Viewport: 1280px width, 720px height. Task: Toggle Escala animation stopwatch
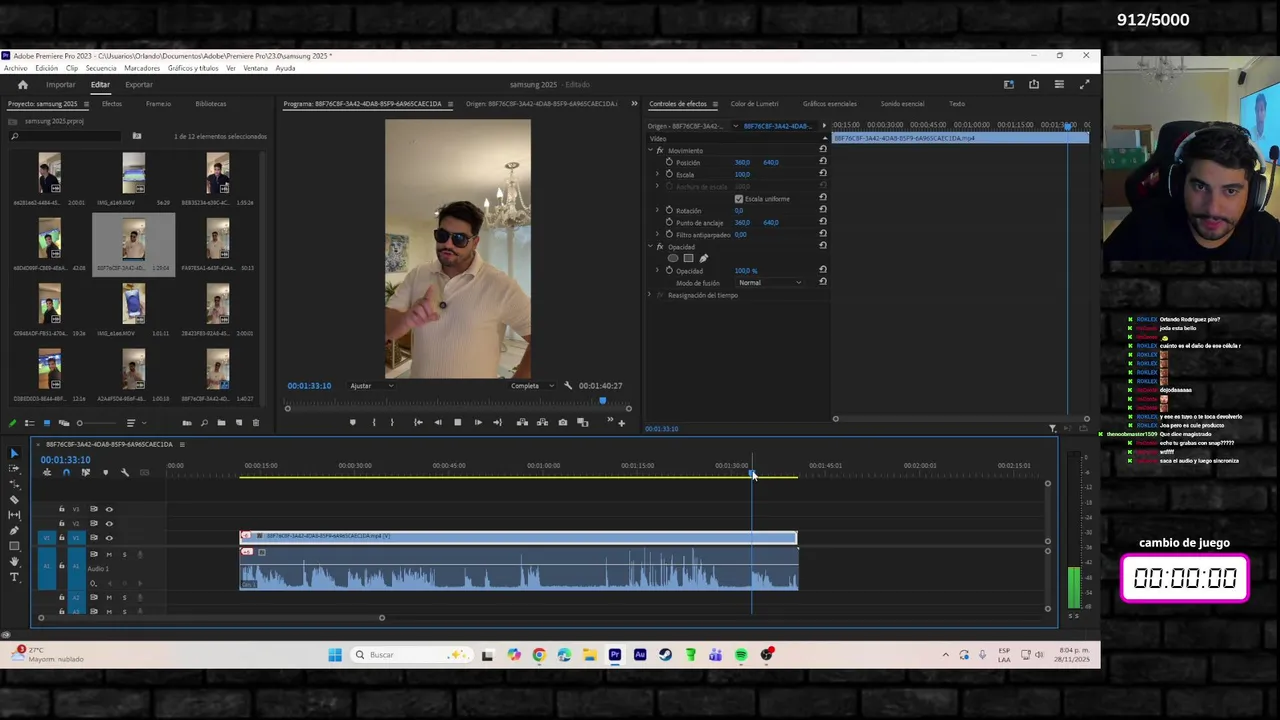669,174
